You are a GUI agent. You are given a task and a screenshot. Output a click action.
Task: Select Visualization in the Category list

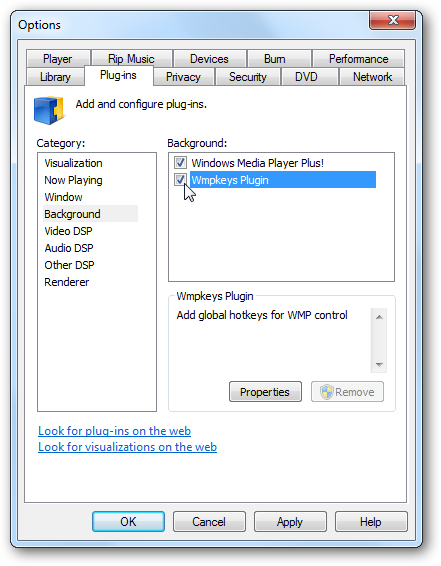(73, 163)
